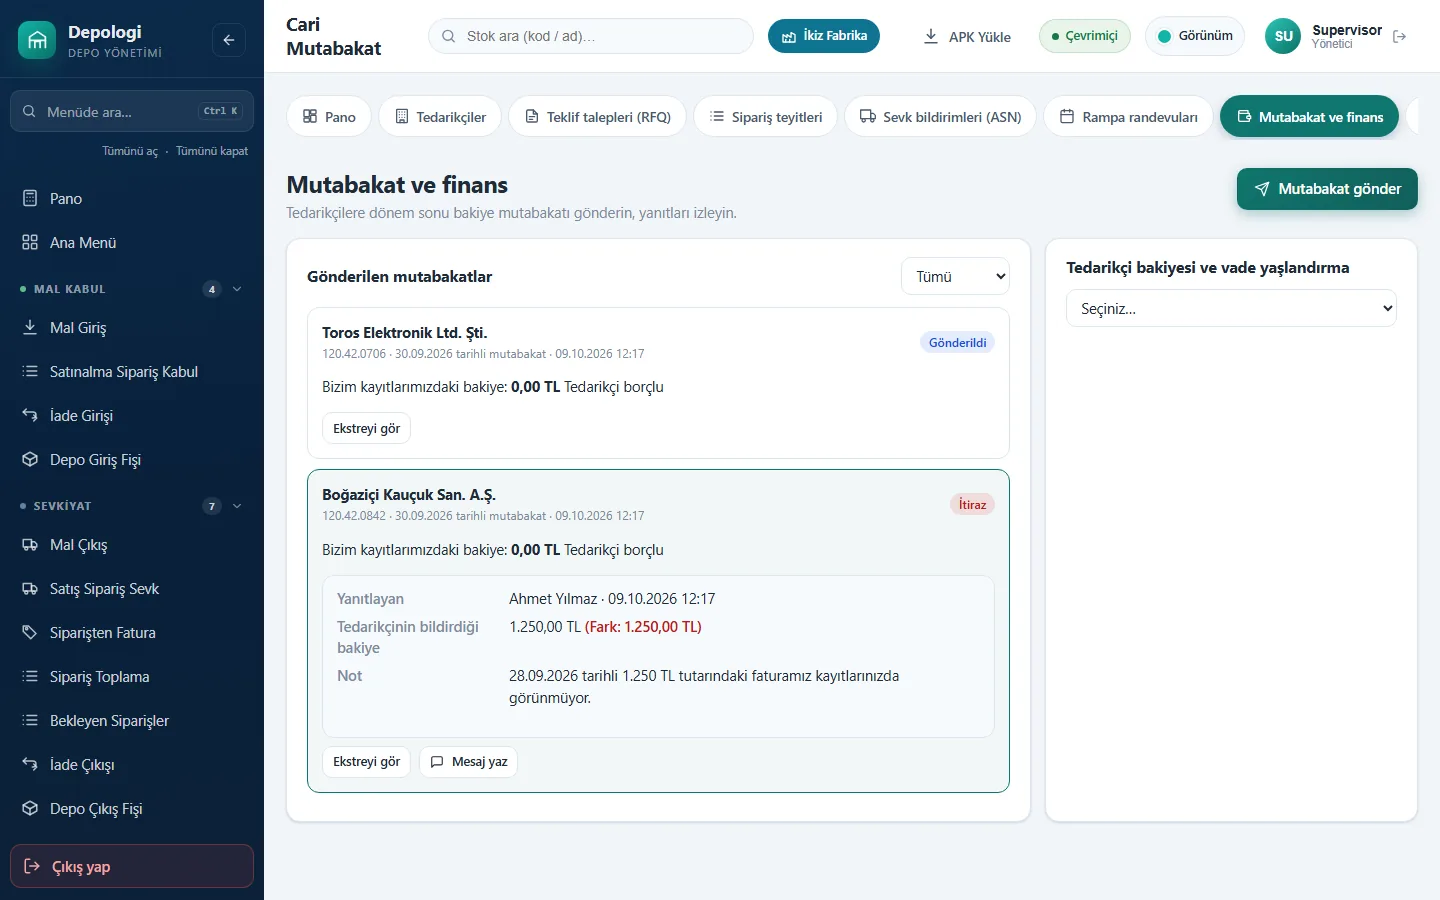
Task: Collapse the MAL KABUL section chevron
Action: coord(237,289)
